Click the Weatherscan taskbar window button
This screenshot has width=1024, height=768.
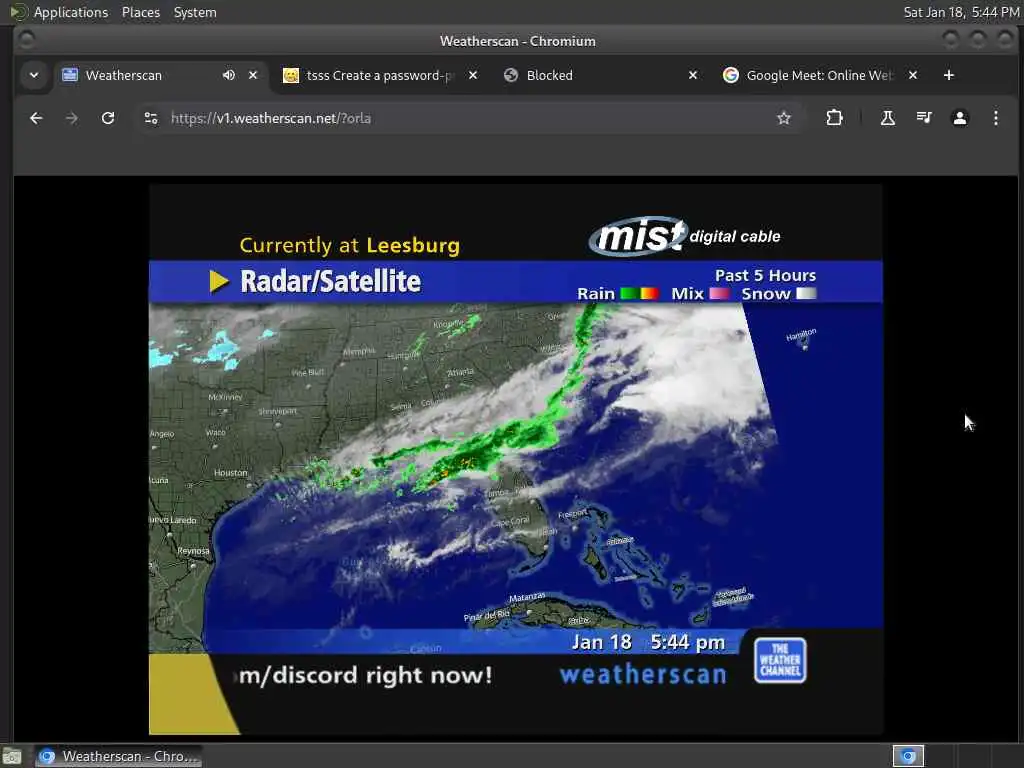[118, 756]
